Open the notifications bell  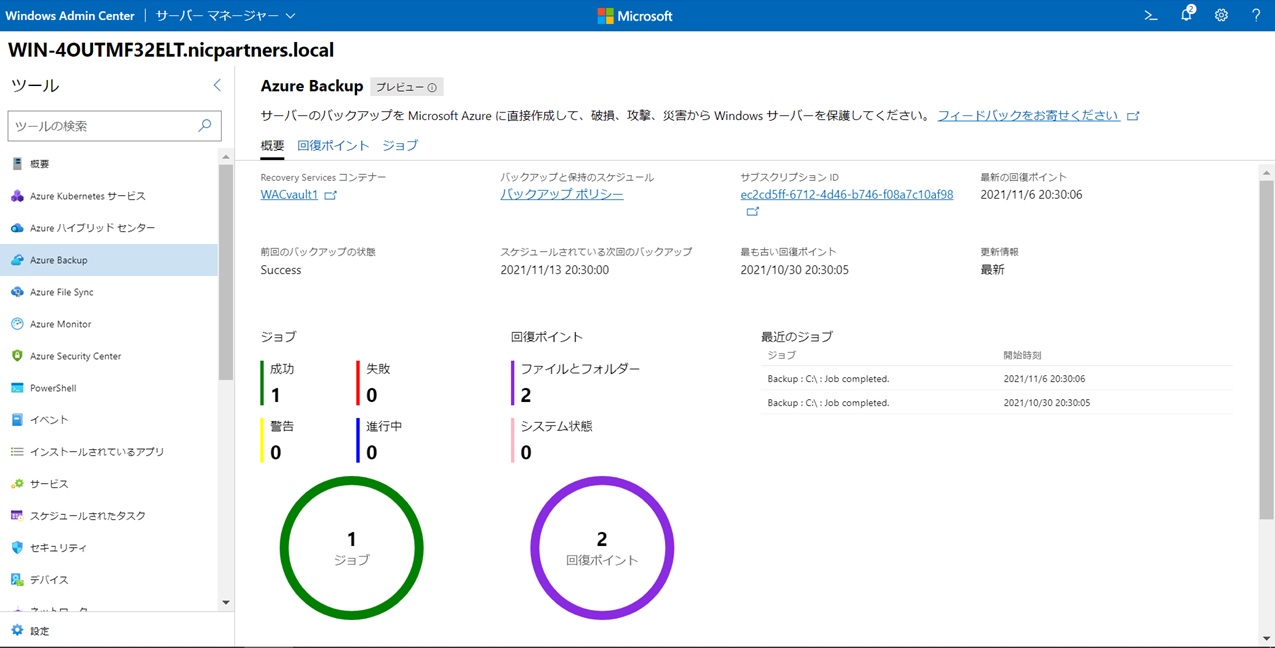tap(1186, 16)
